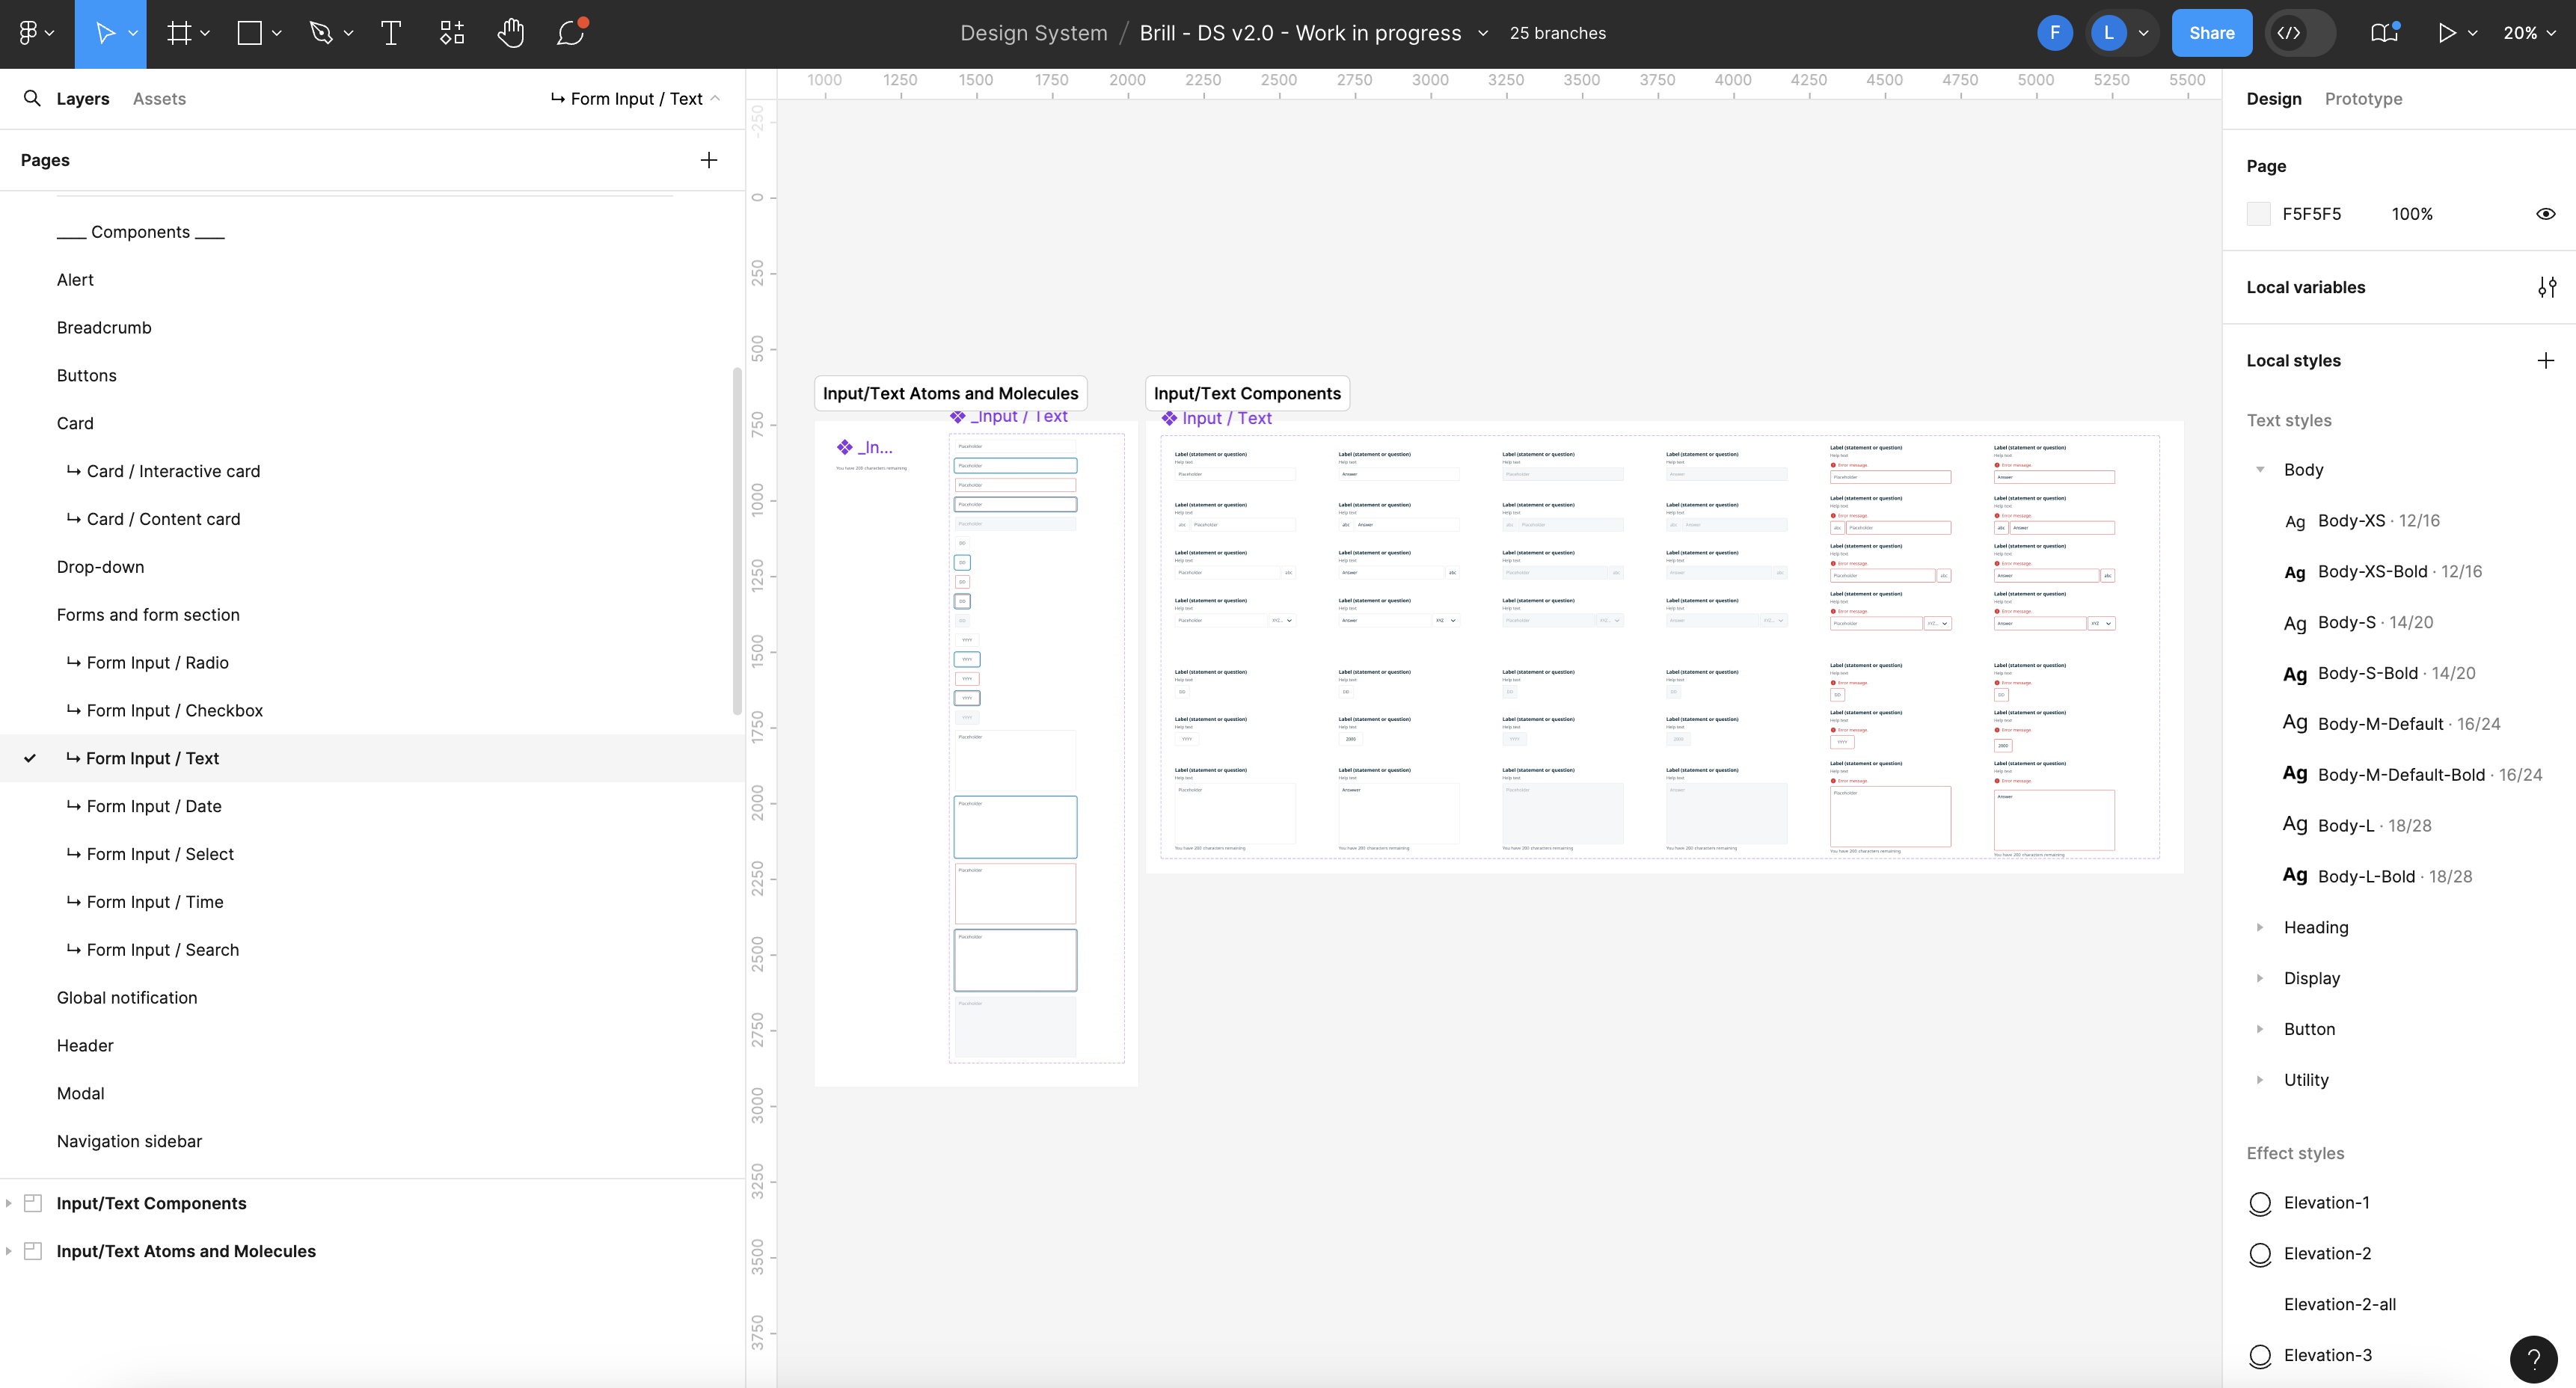Select the Hand tool

[511, 32]
